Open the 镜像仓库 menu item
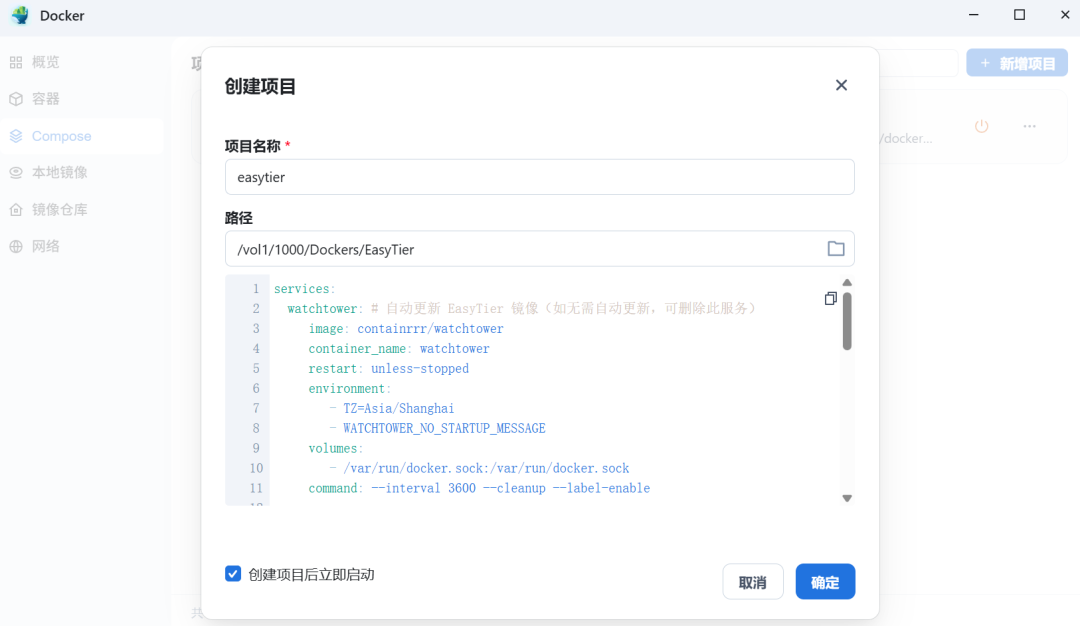 [82, 209]
